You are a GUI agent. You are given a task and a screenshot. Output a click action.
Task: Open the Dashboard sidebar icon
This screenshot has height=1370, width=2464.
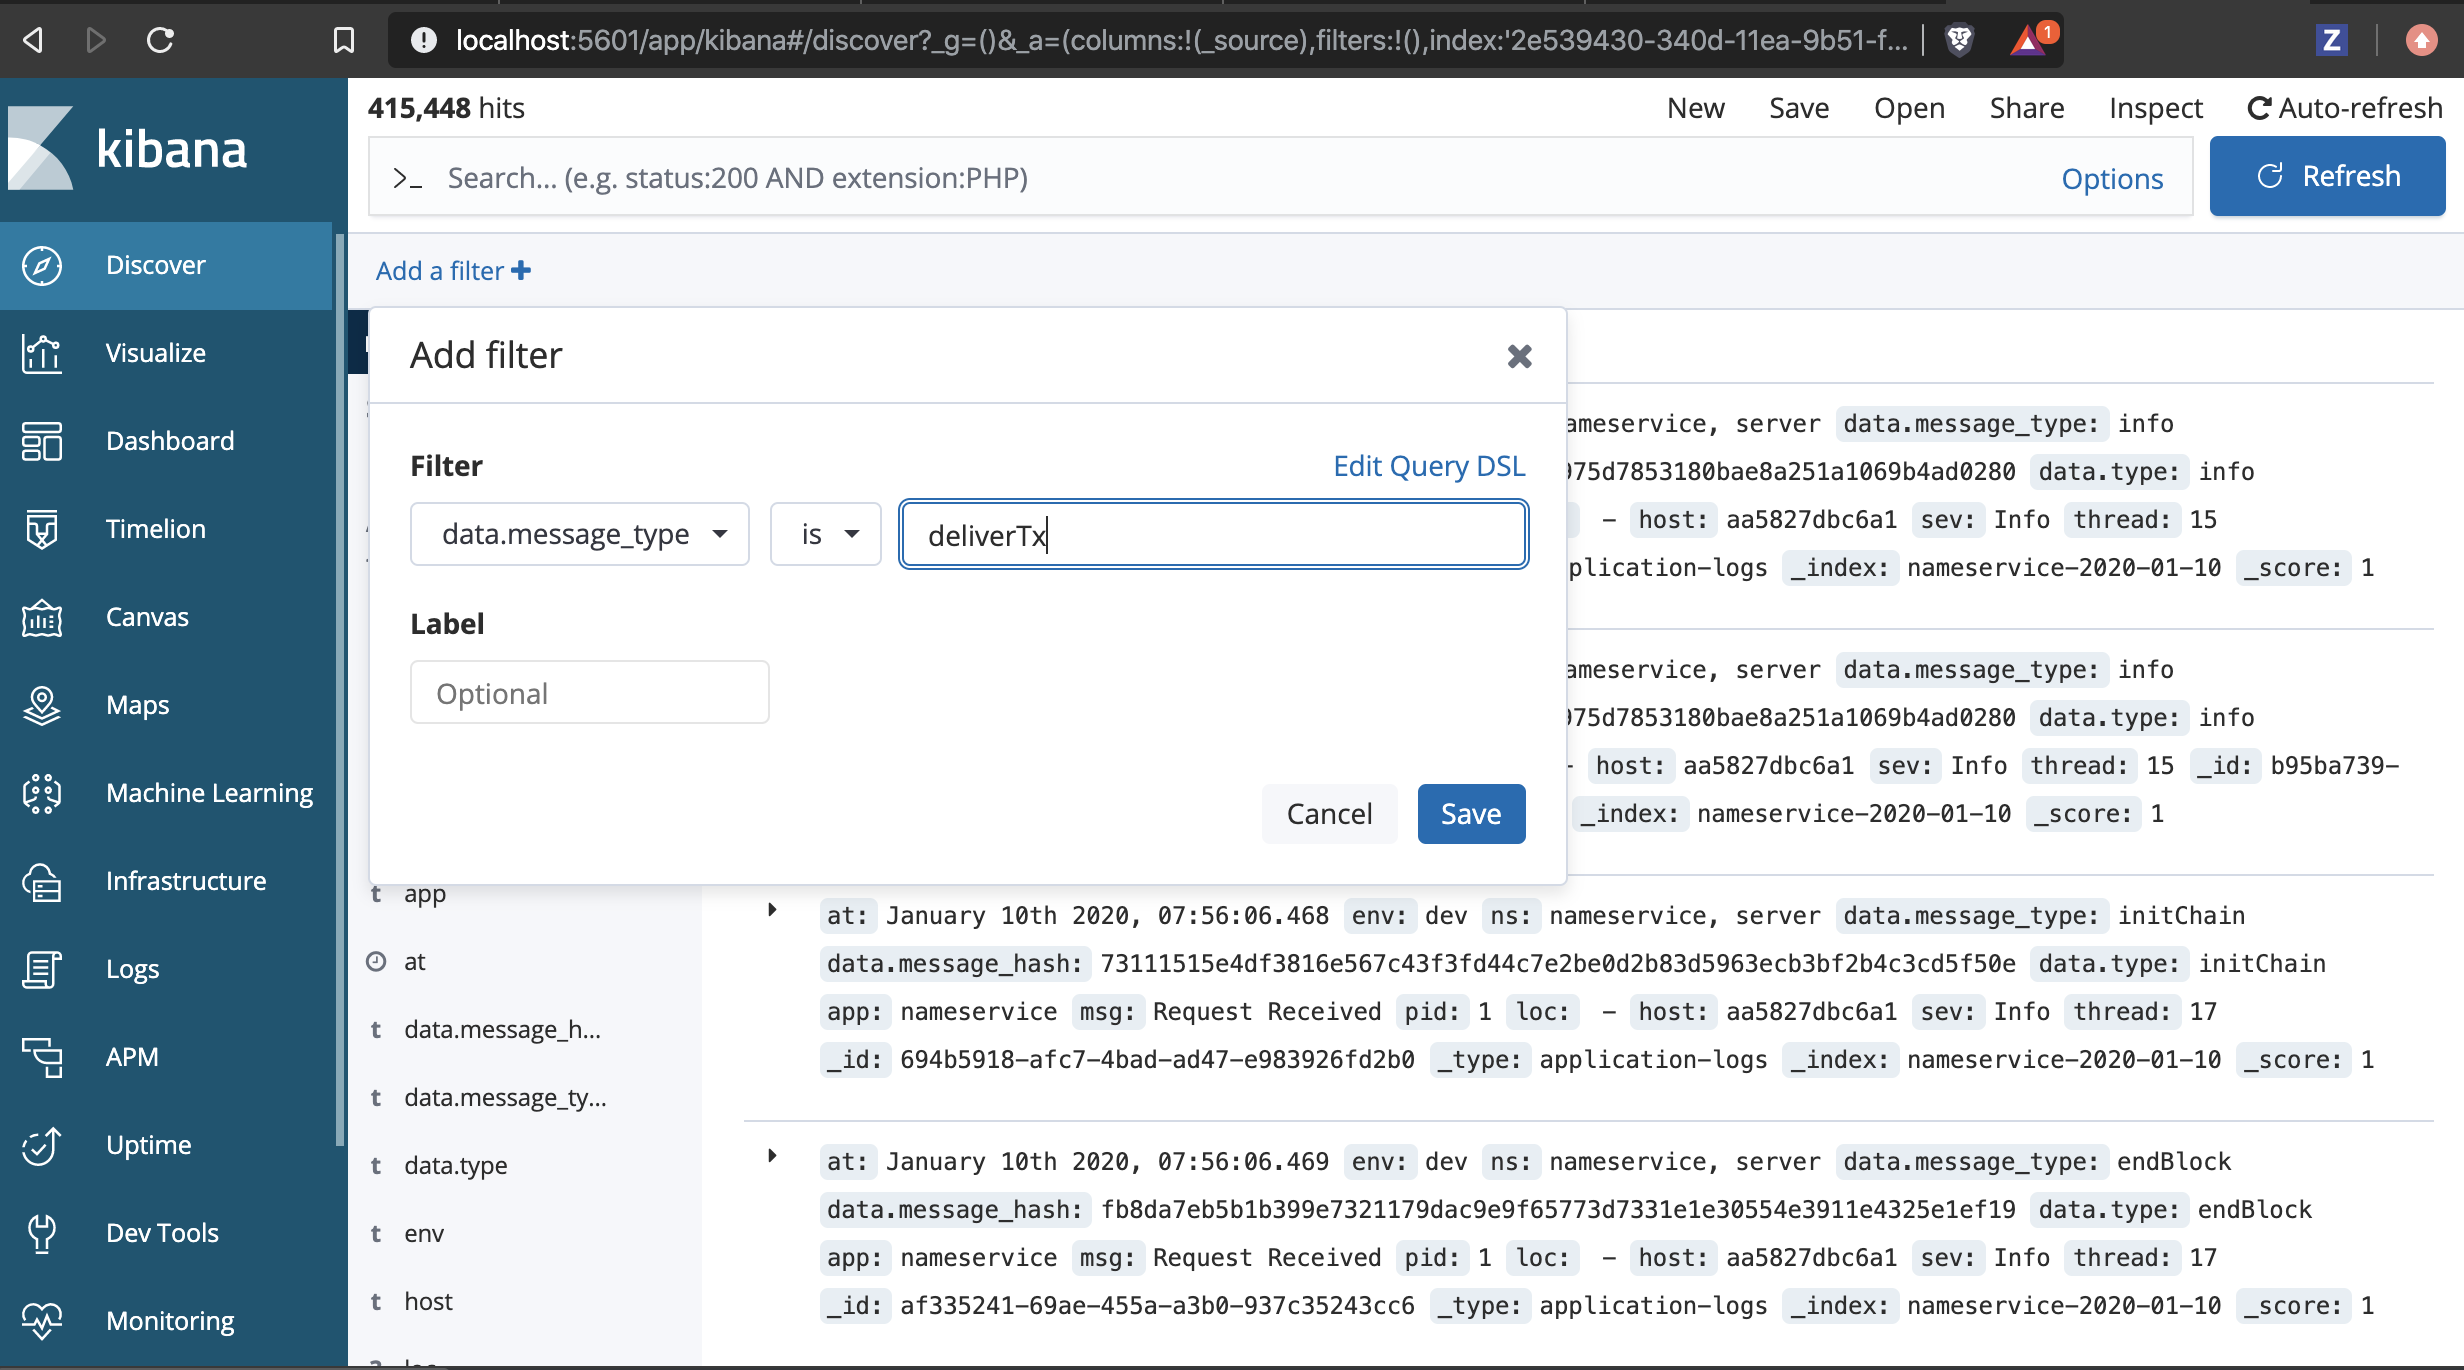coord(41,441)
